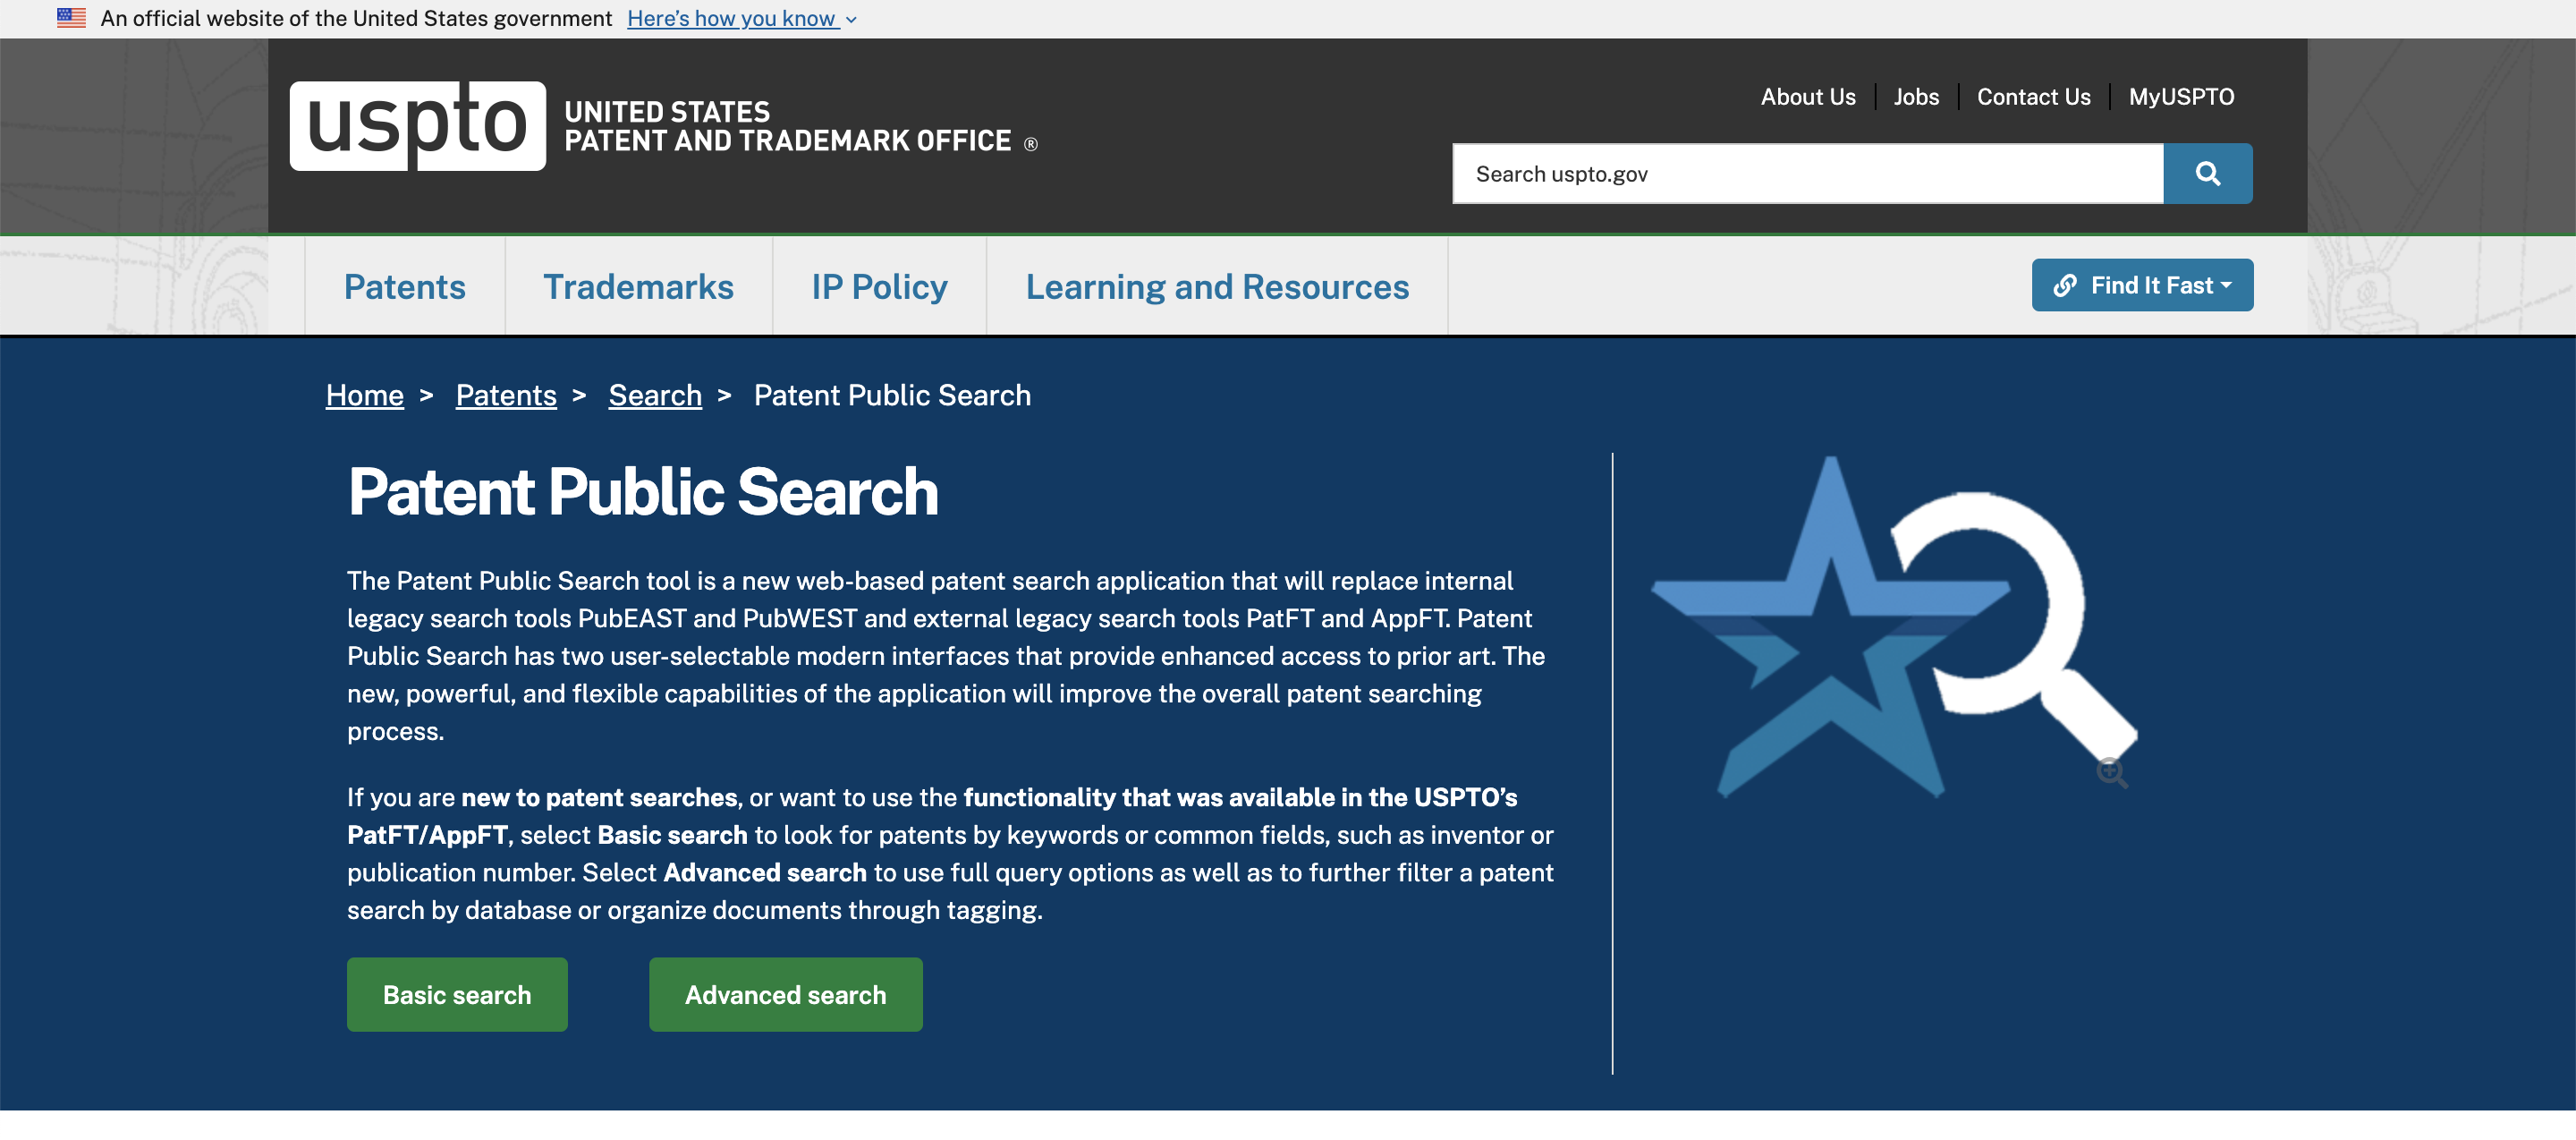2576x1140 pixels.
Task: Click the chain link icon in Find It Fast
Action: 2064,286
